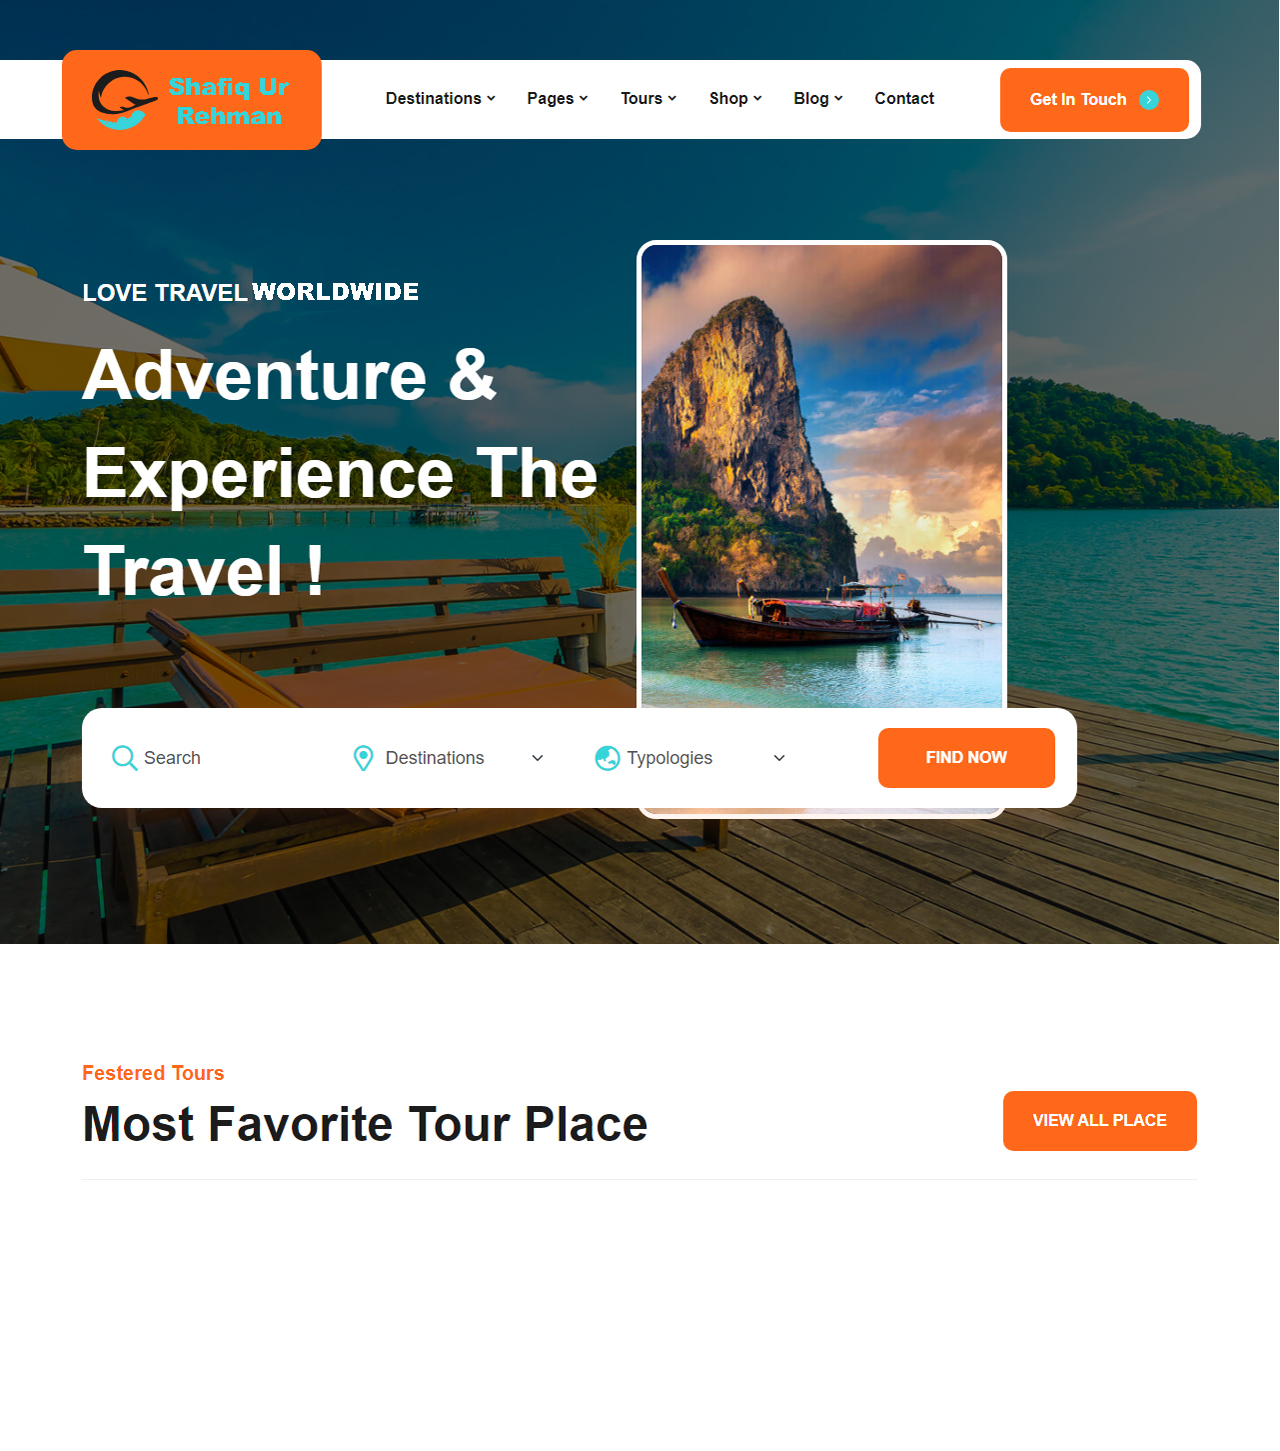
Task: Click the airplane logo icon
Action: click(x=124, y=100)
